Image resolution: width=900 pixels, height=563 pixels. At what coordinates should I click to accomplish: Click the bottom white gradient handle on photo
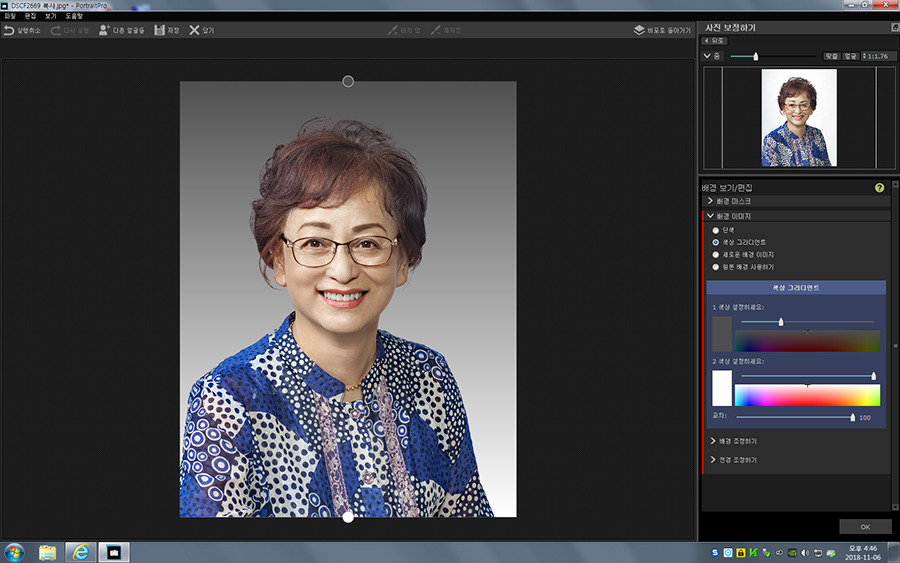click(x=348, y=517)
